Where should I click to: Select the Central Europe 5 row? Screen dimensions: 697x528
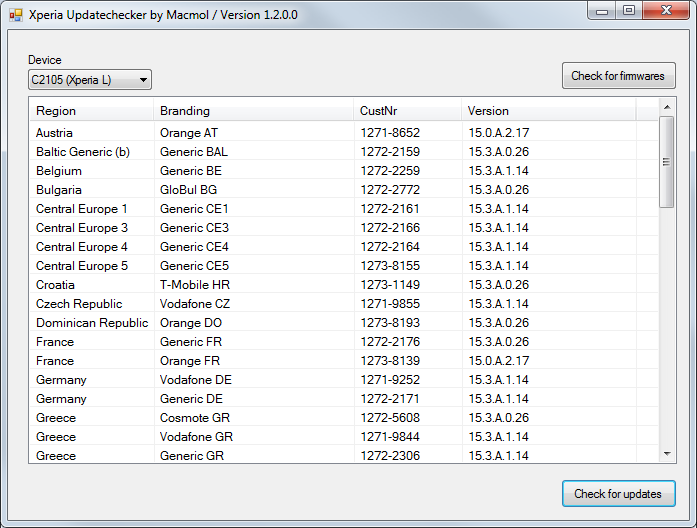point(344,266)
